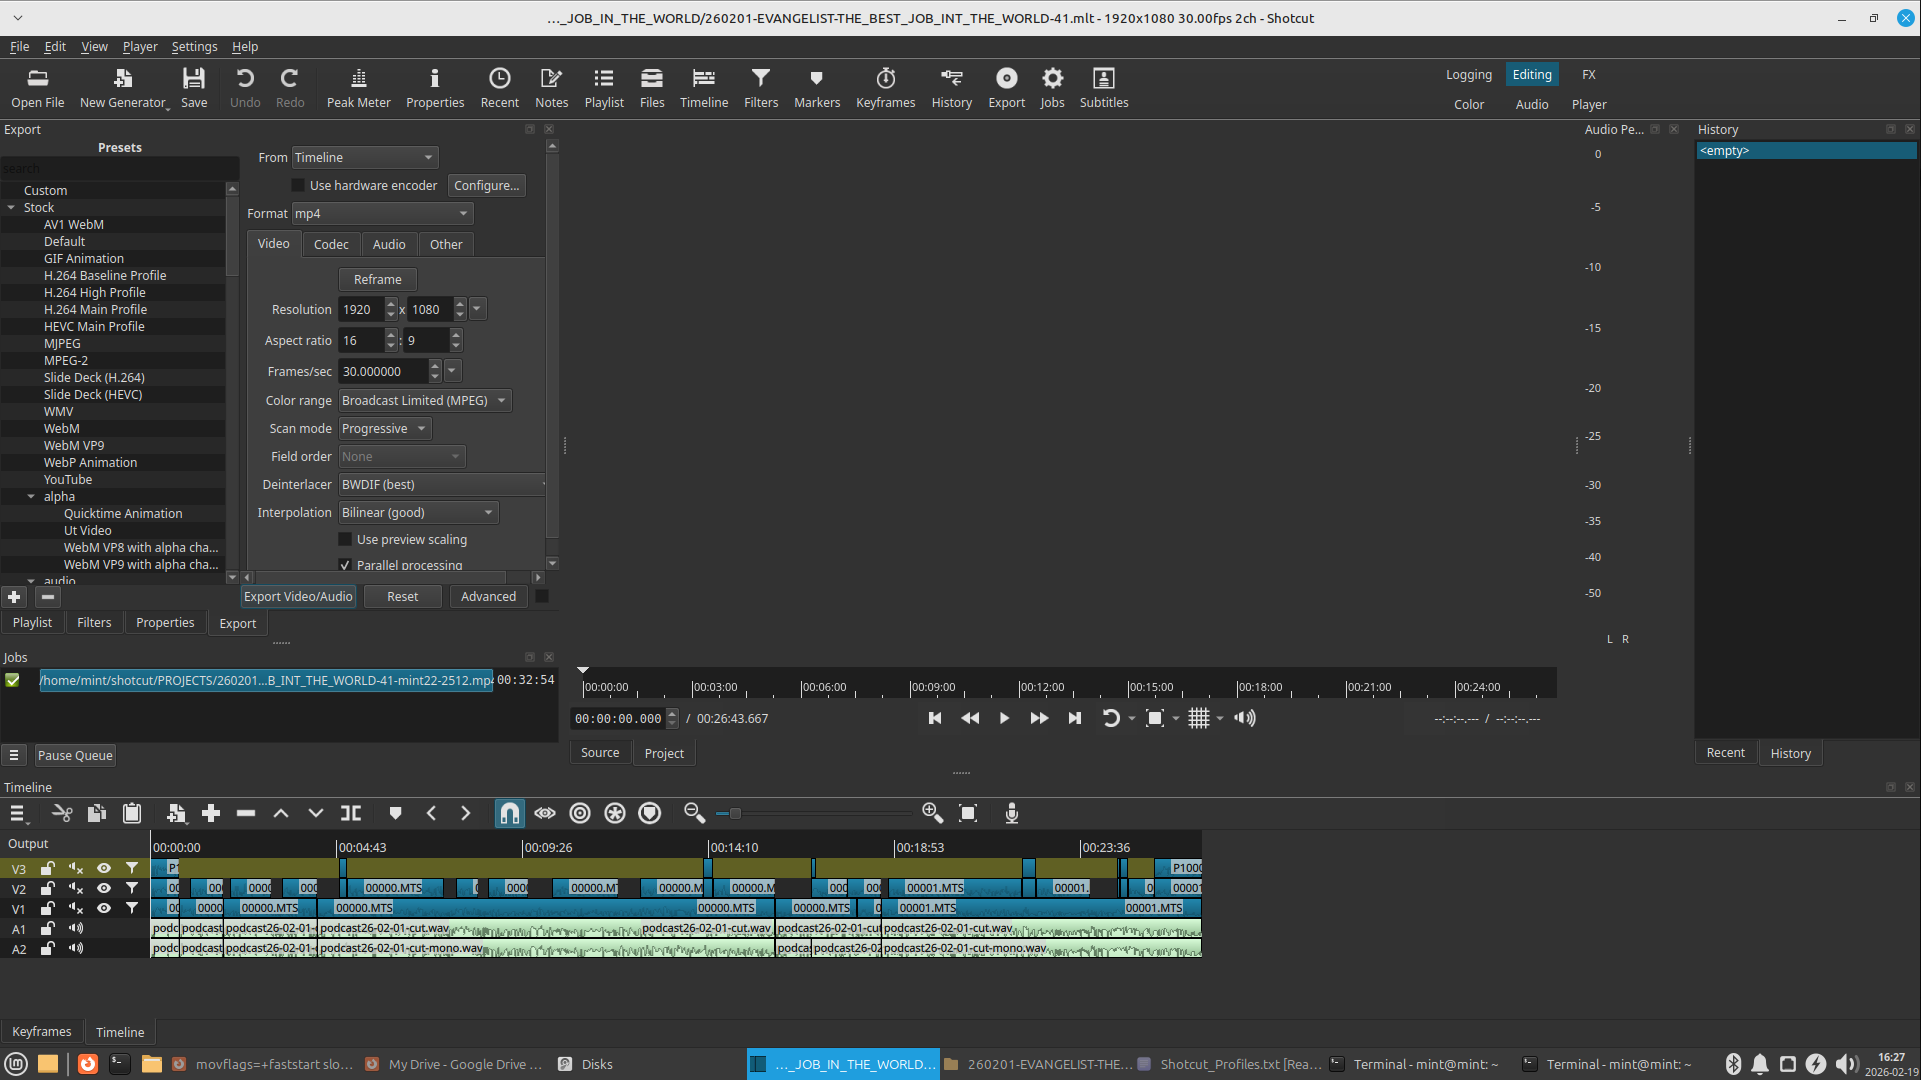The width and height of the screenshot is (1921, 1080).
Task: Enable Use preview scaling checkbox
Action: (345, 540)
